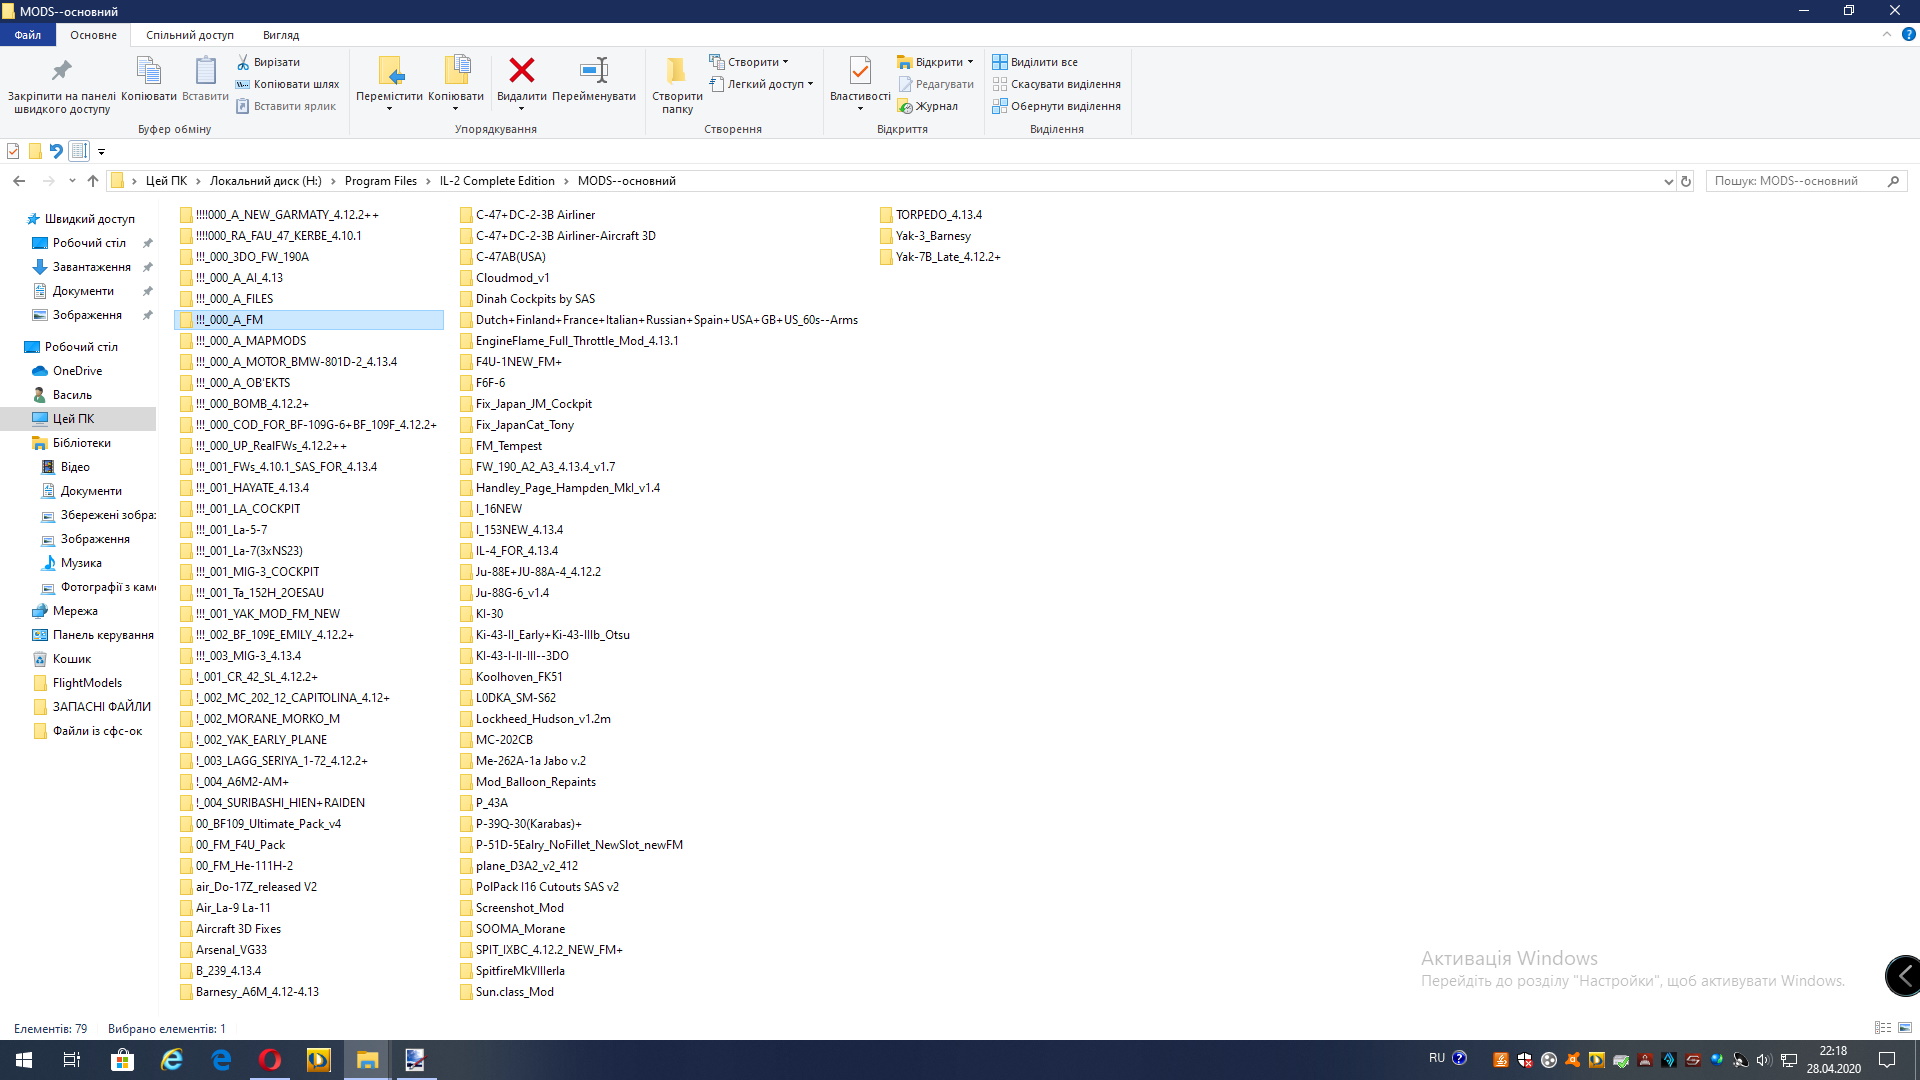Click the Копіювати clipboard icon
Viewport: 1920px width, 1080px height.
coord(148,70)
